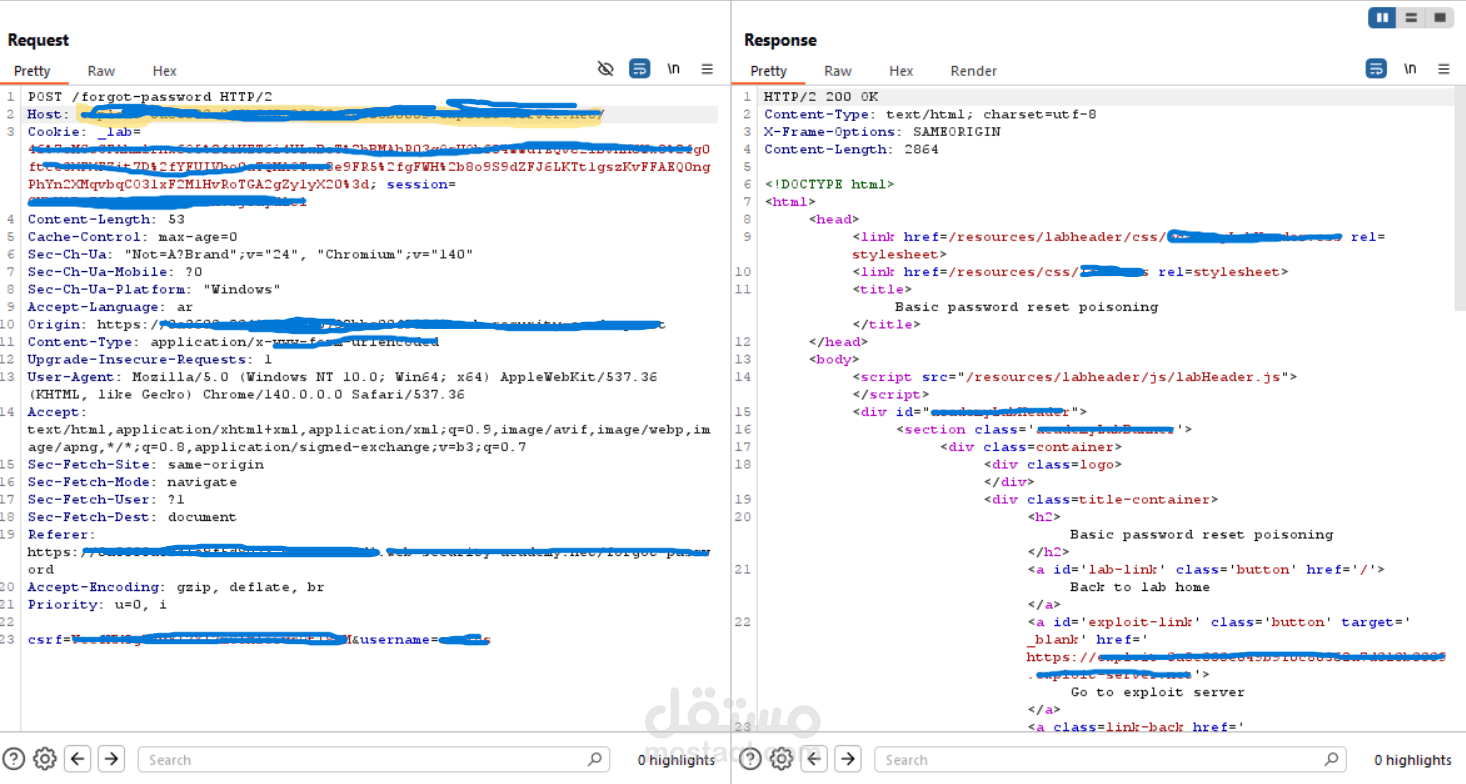Screen dimensions: 1466x784
Task: Select combined tabbed layout view button
Action: (x=1439, y=17)
